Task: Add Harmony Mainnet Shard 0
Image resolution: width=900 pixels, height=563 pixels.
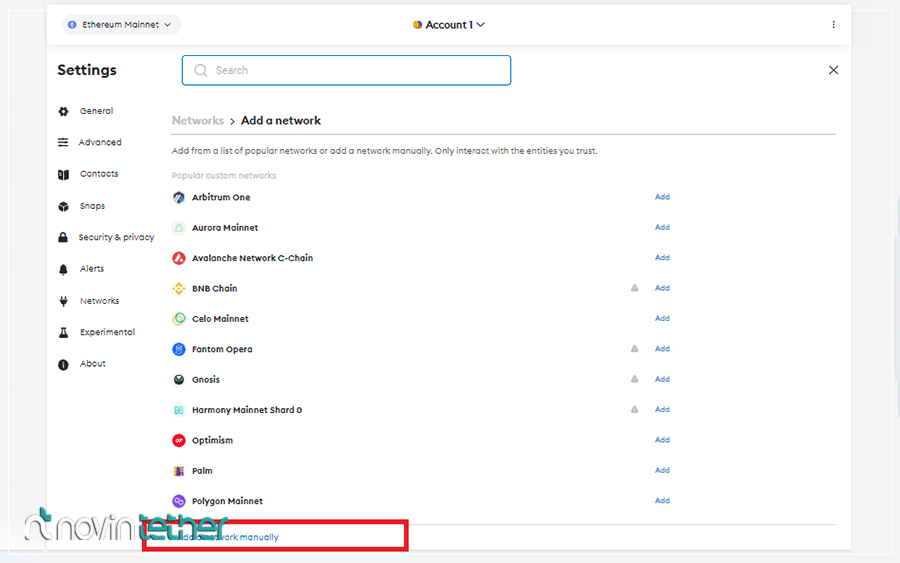Action: pos(662,410)
